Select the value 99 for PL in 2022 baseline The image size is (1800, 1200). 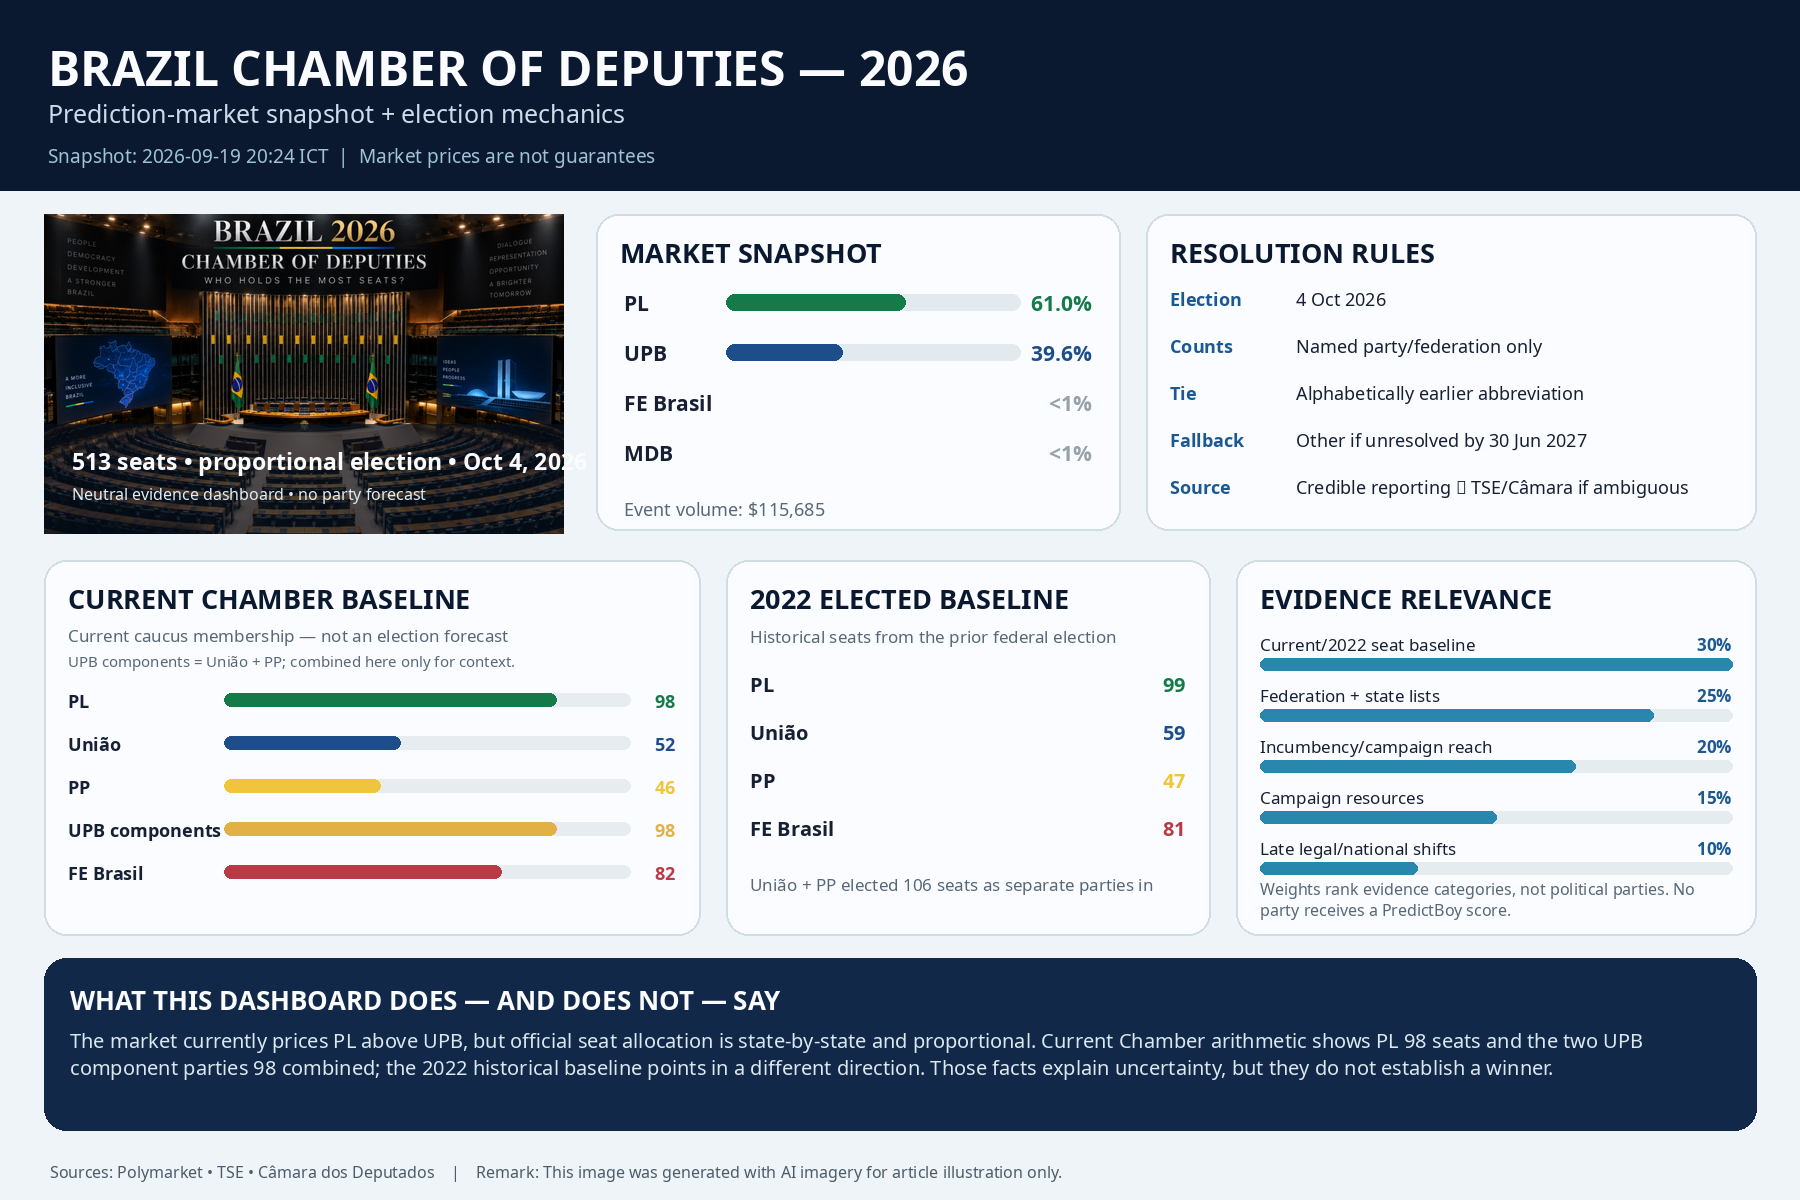[1174, 686]
